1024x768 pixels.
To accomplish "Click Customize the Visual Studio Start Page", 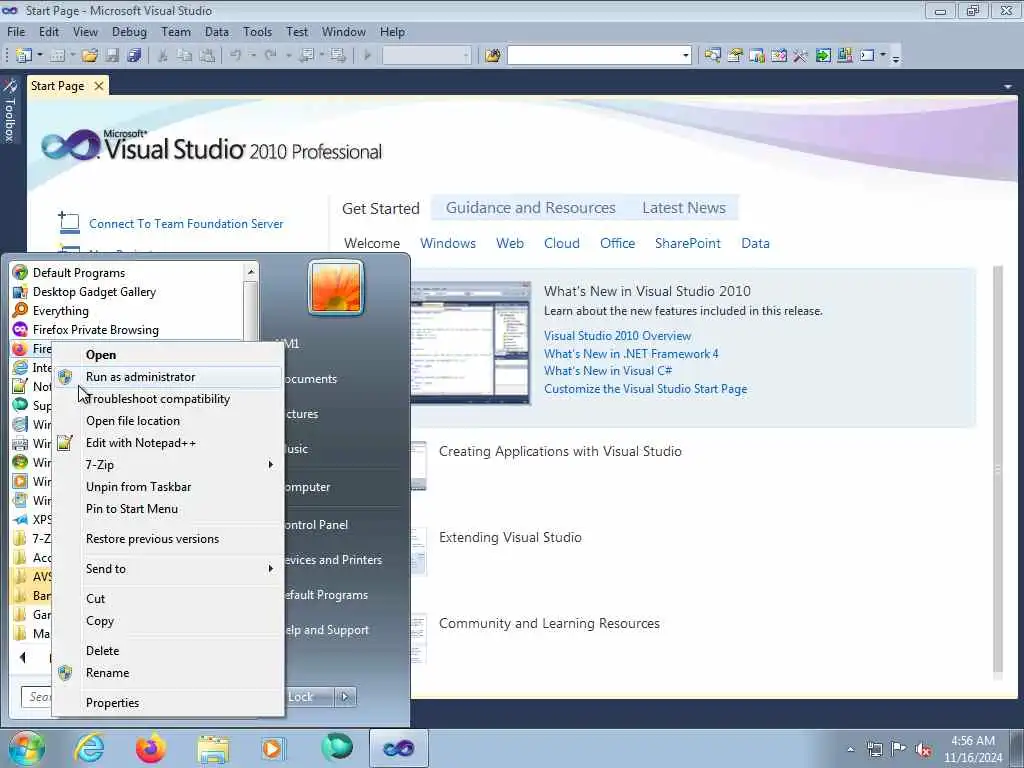I will [645, 389].
